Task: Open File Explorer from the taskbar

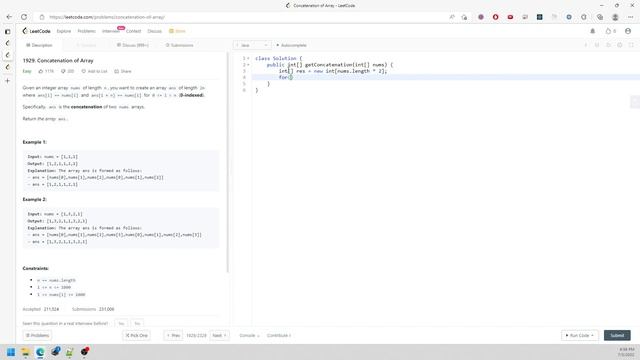Action: [x=26, y=352]
